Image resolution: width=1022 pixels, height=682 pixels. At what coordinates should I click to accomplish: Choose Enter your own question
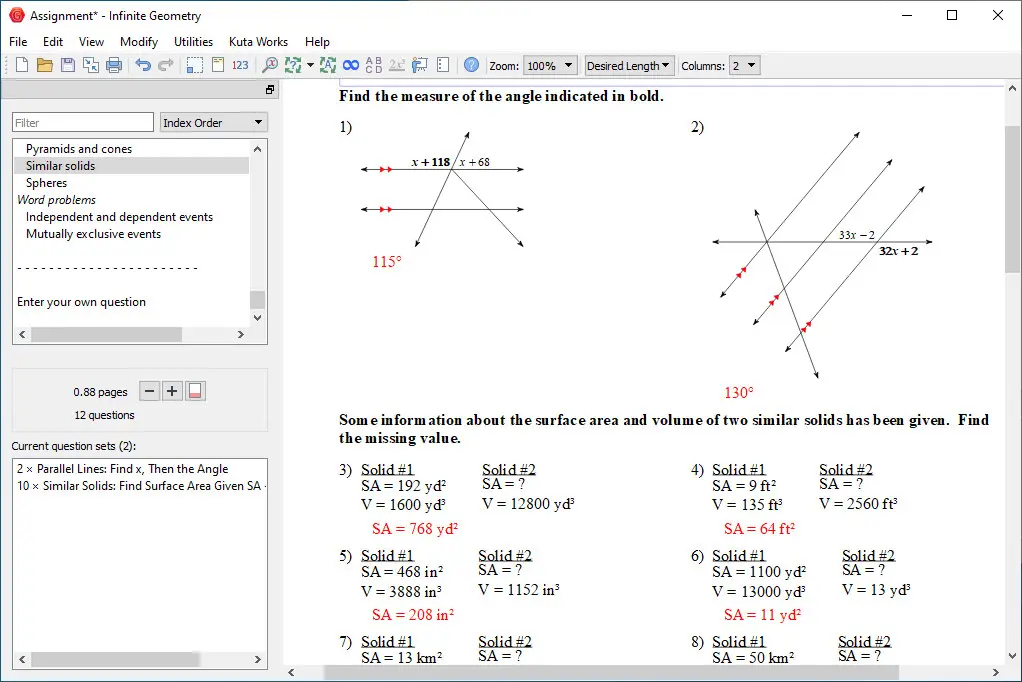coord(81,302)
